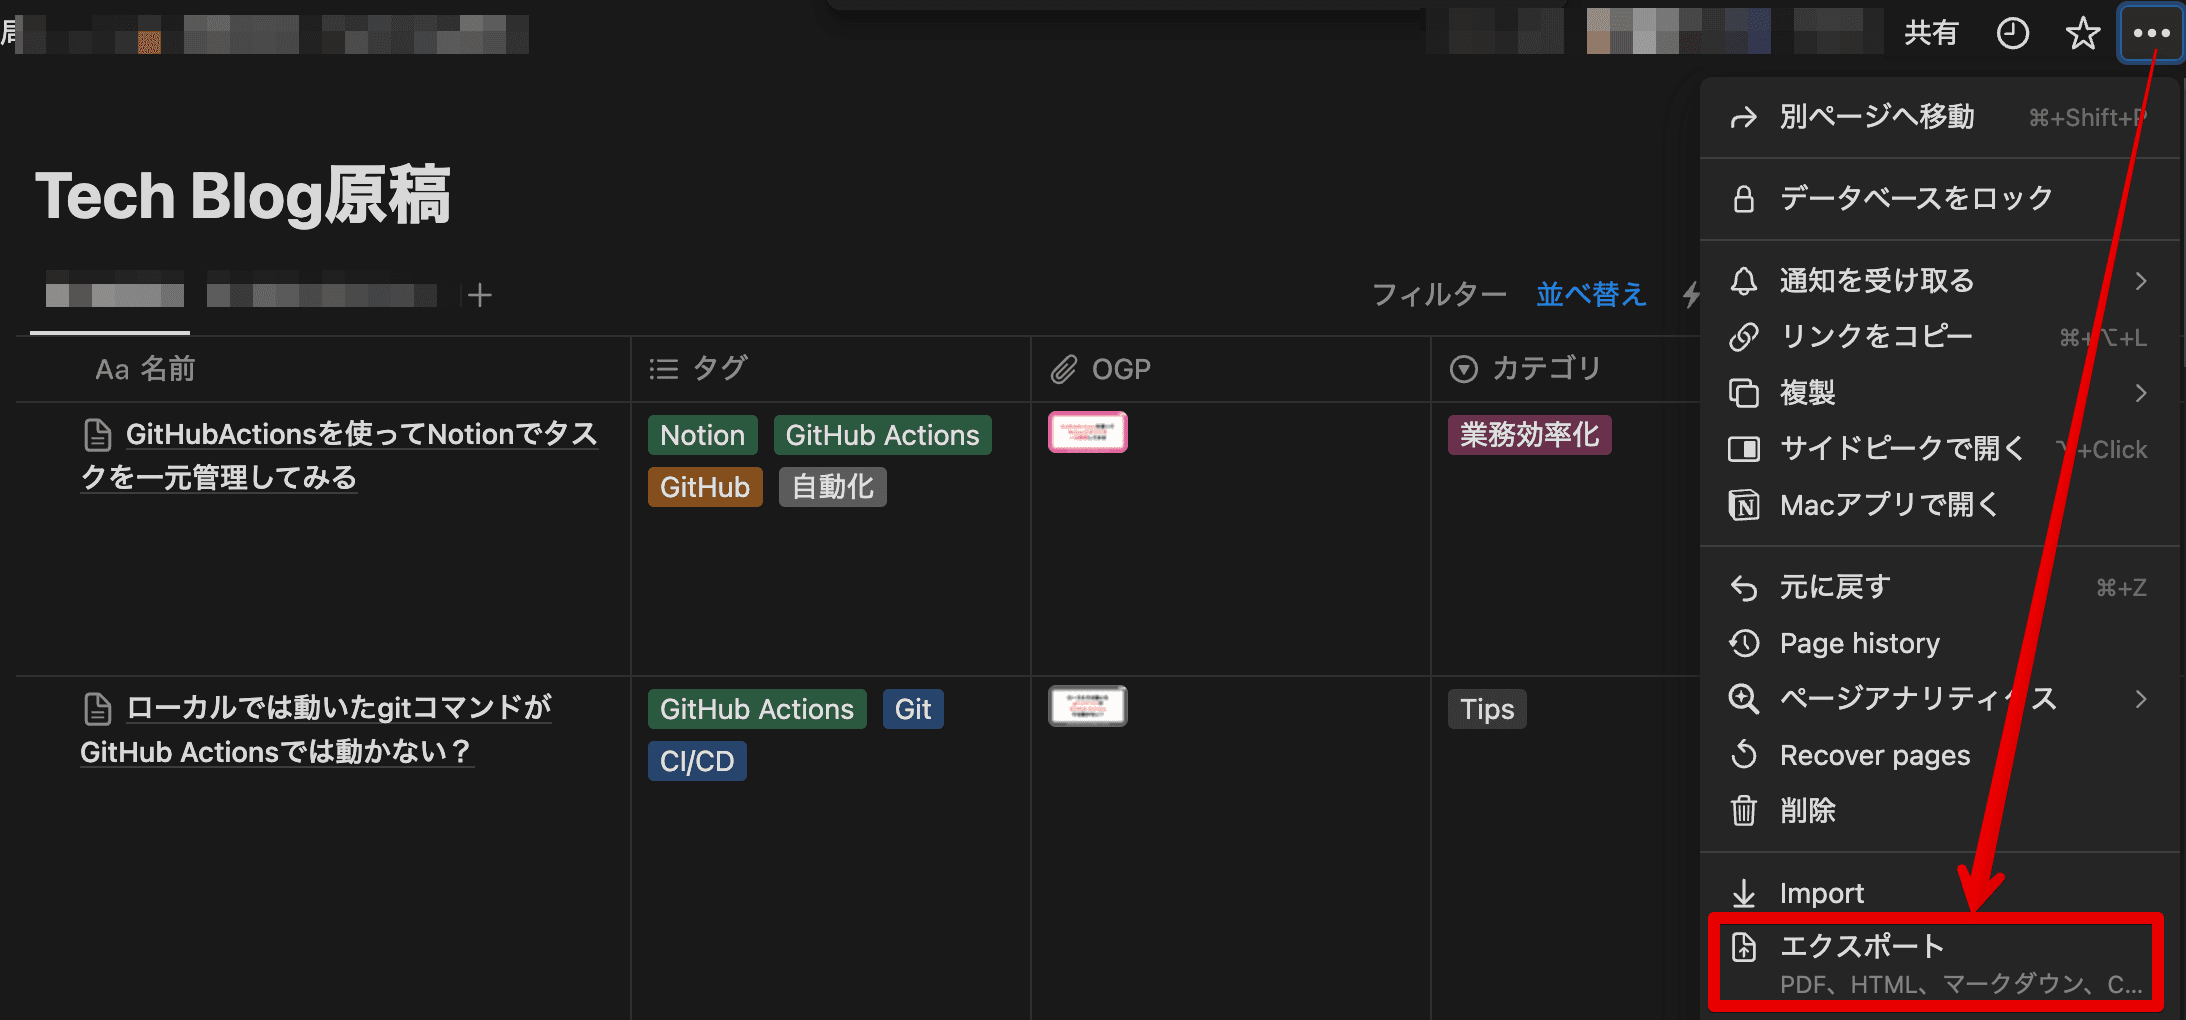Image resolution: width=2186 pixels, height=1020 pixels.
Task: Click the bell notification icon
Action: click(1743, 281)
